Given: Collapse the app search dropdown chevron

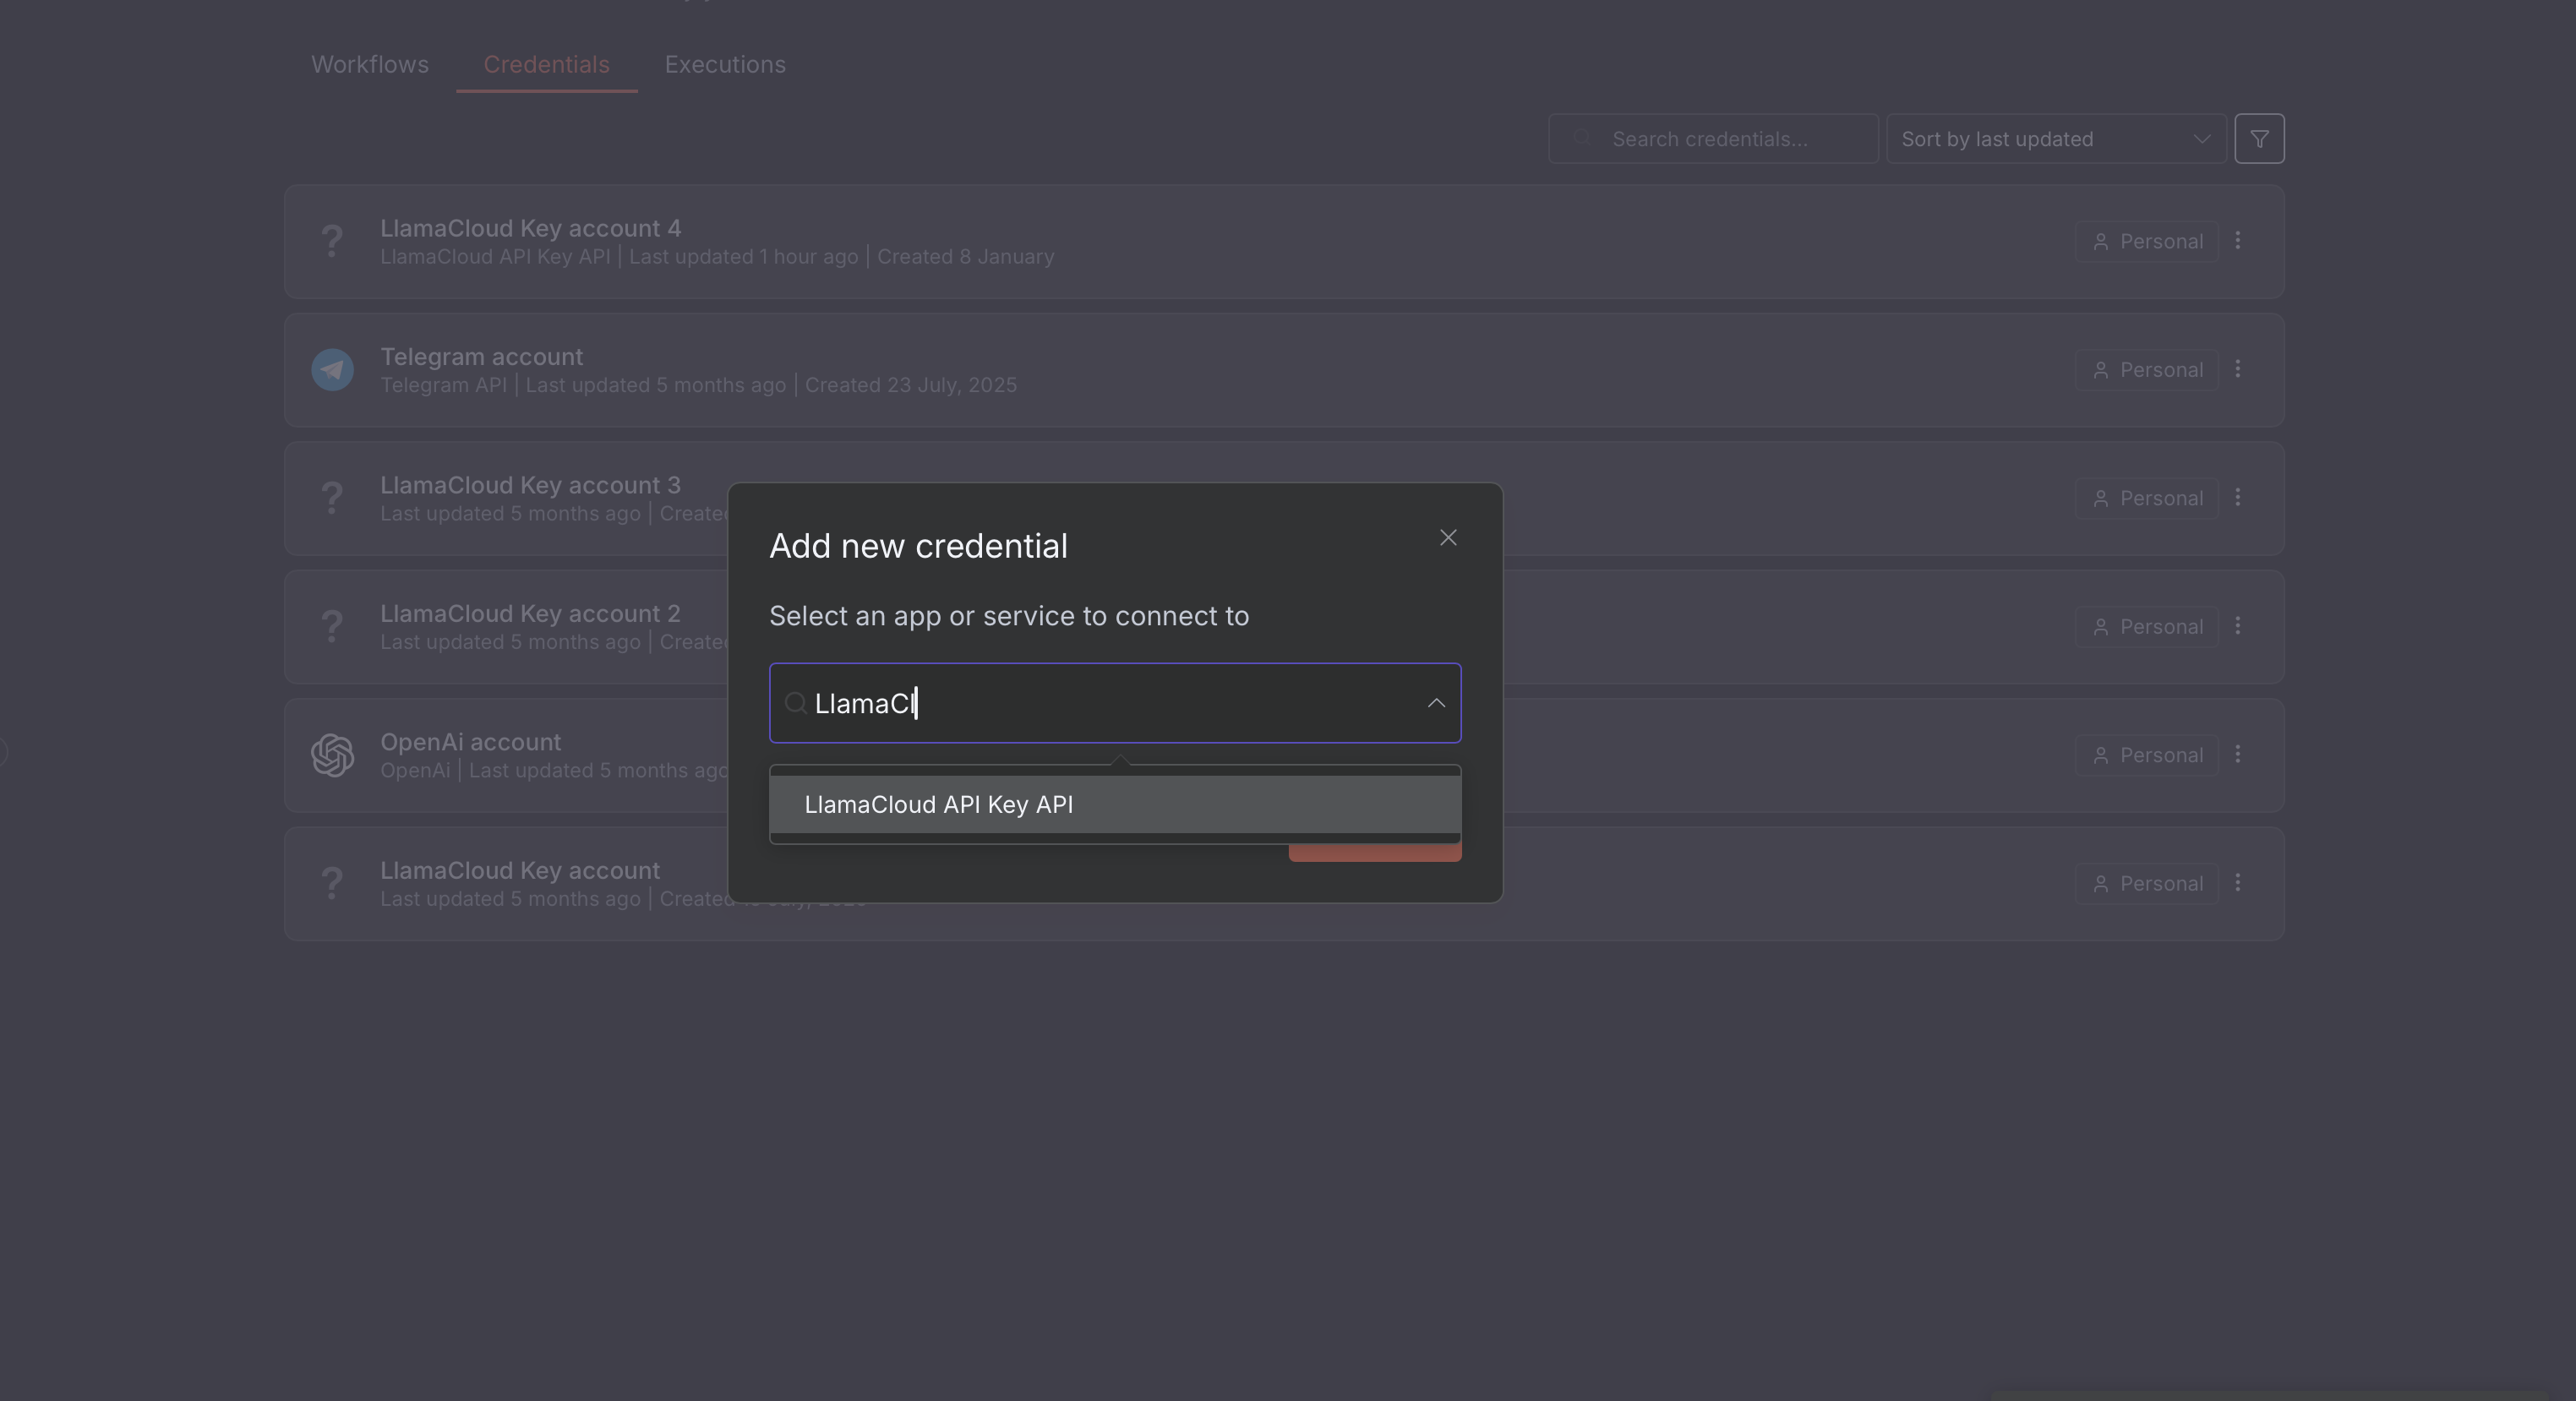Looking at the screenshot, I should click(1435, 703).
